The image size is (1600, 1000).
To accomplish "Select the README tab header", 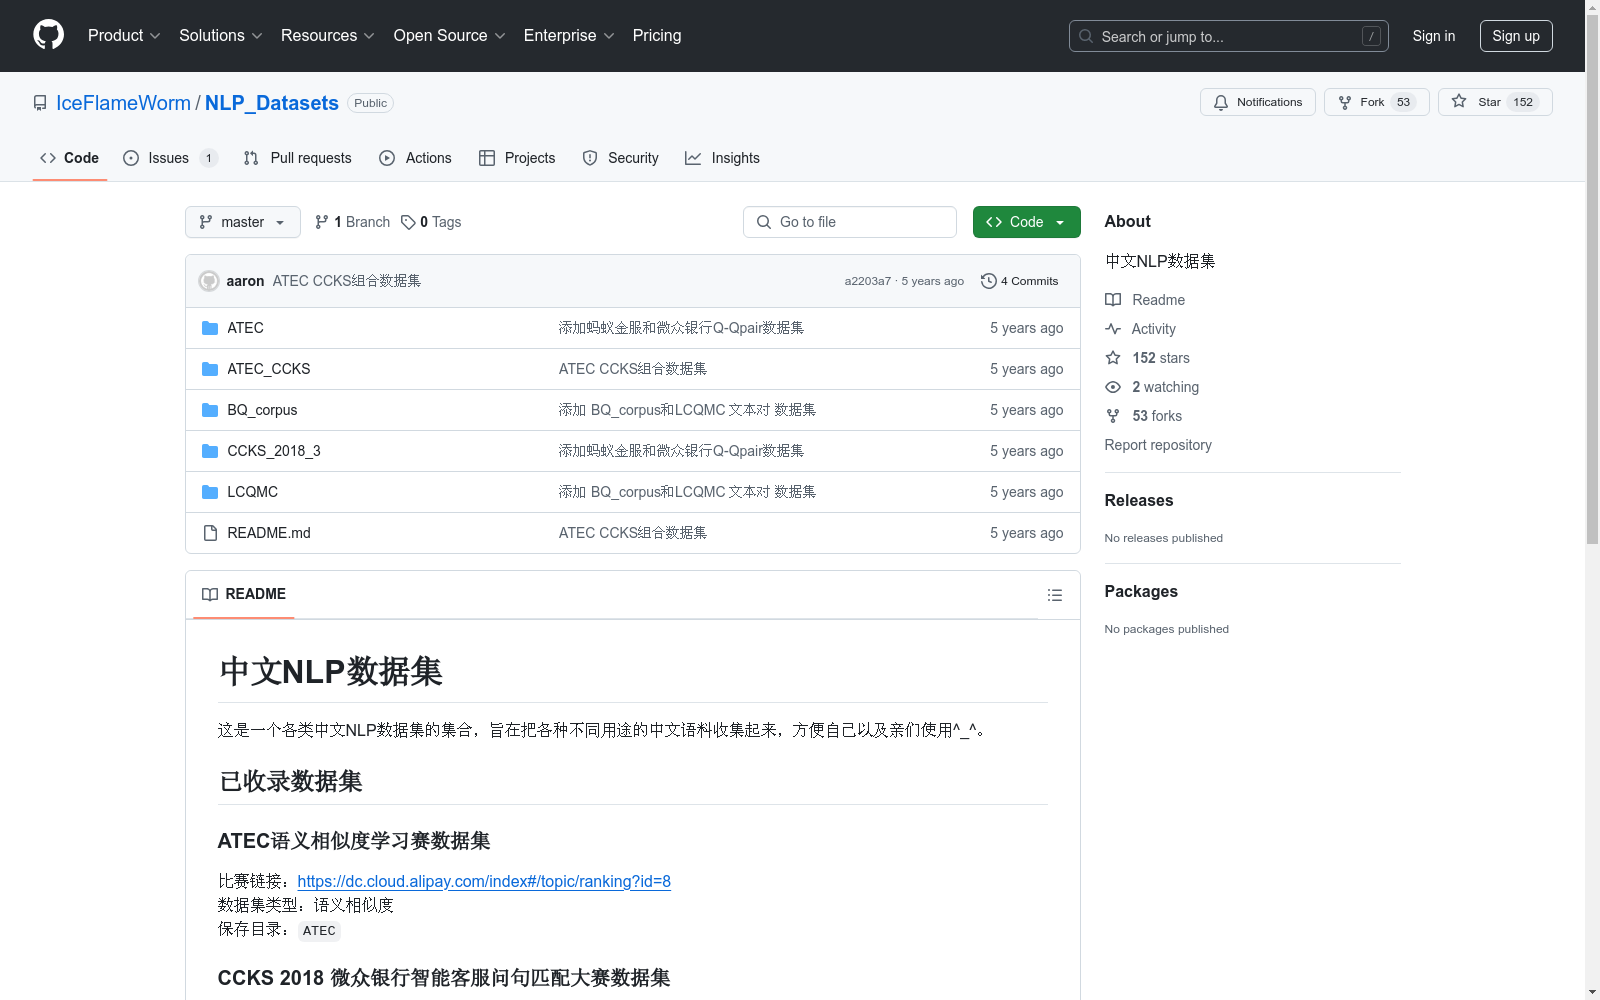I will (244, 594).
